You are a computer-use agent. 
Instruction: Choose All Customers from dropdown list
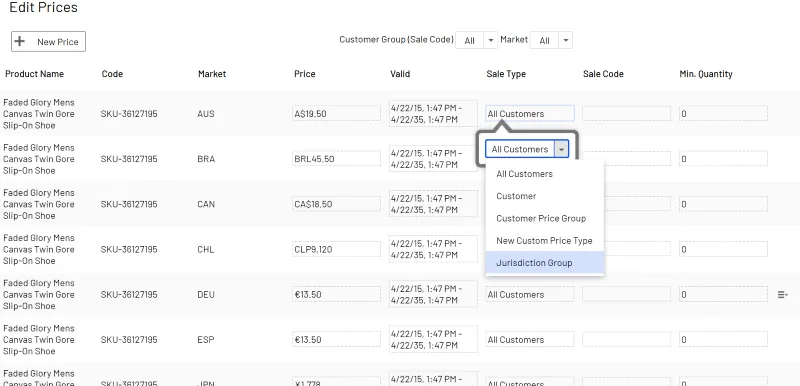(544, 174)
